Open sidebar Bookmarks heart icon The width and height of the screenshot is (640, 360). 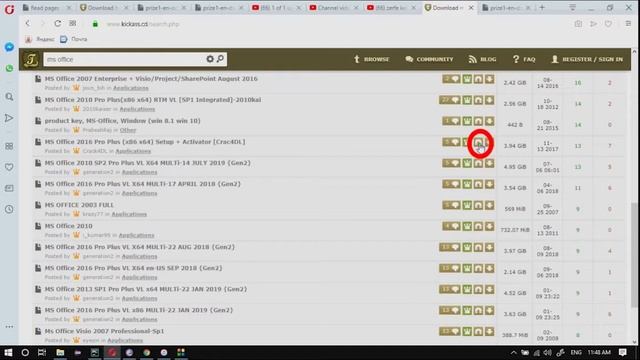tap(9, 167)
